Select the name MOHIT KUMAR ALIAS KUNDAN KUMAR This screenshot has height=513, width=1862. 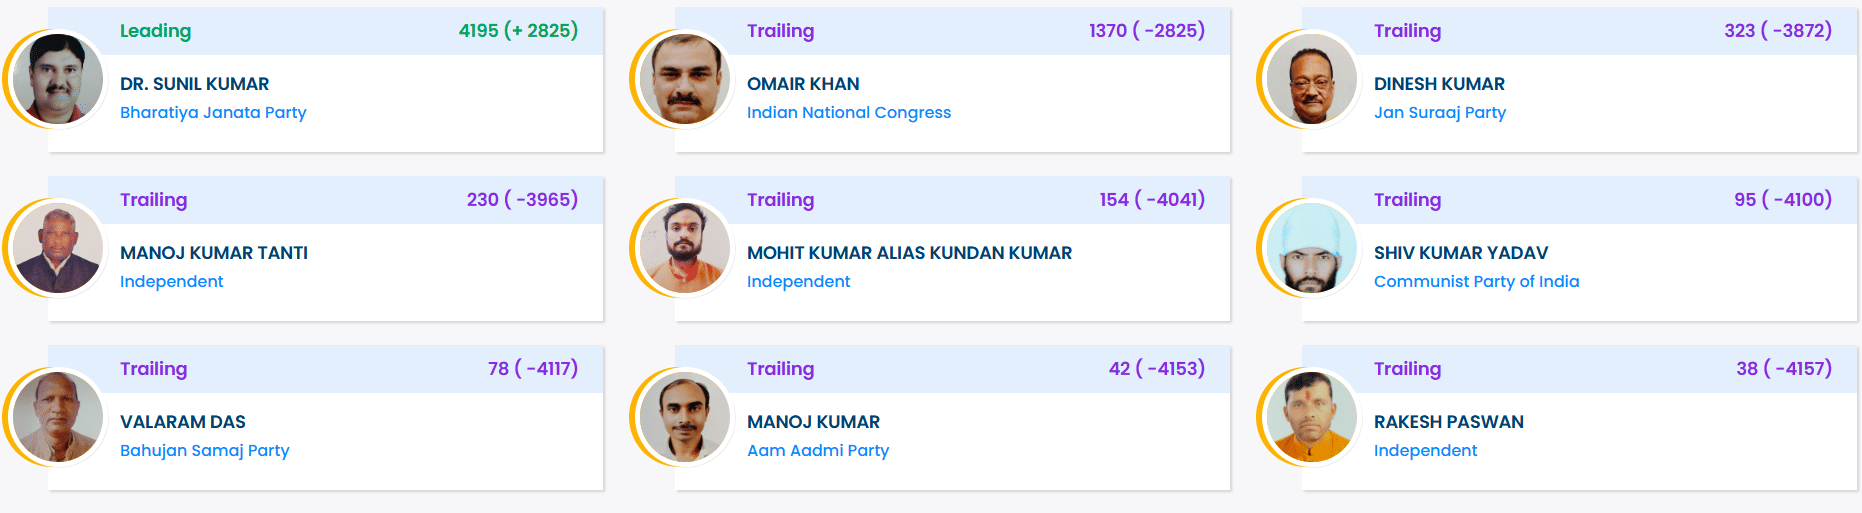(x=909, y=253)
